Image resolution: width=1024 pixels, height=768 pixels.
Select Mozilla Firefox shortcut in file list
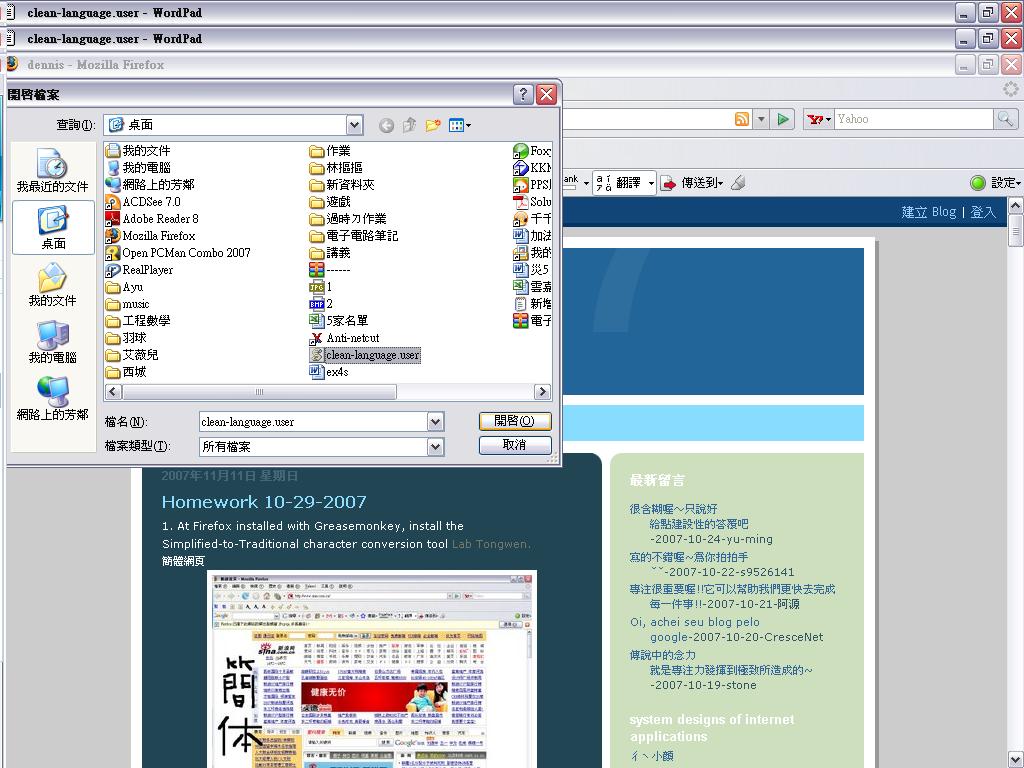150,236
